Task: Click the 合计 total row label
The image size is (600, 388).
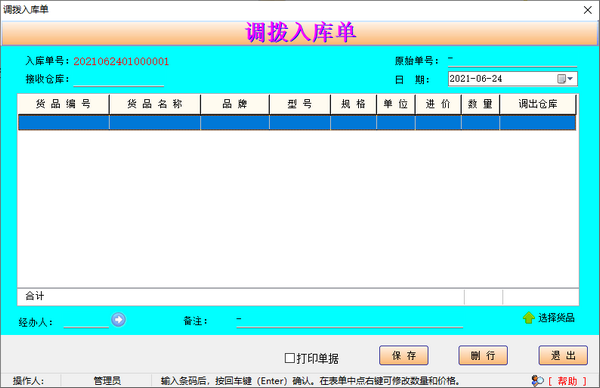Action: (x=35, y=296)
